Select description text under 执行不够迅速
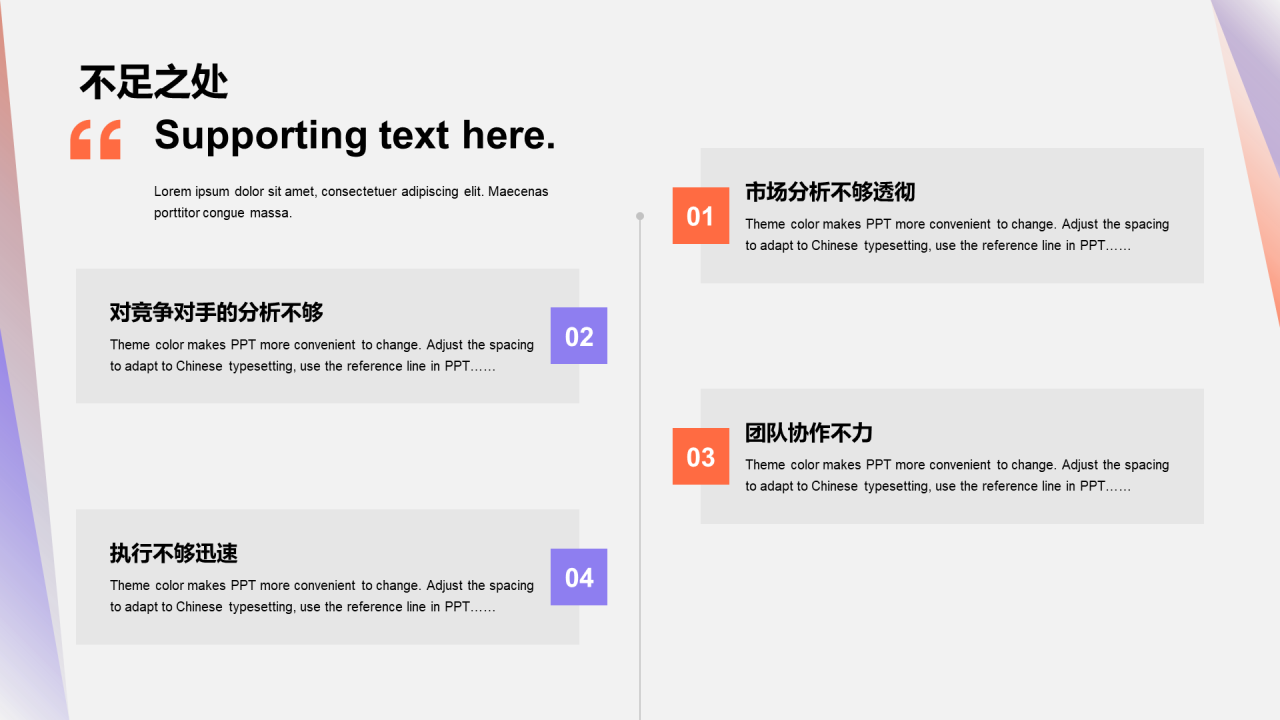 [x=321, y=596]
